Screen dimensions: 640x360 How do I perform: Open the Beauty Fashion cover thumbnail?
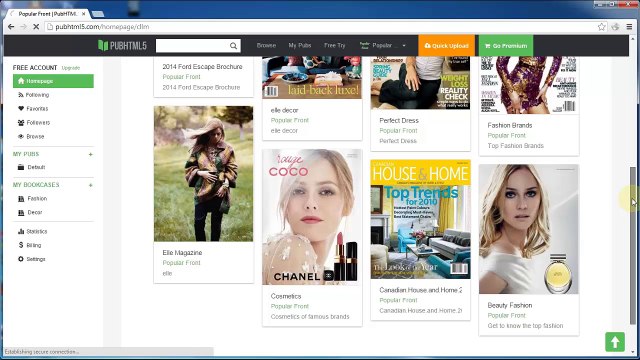click(529, 229)
